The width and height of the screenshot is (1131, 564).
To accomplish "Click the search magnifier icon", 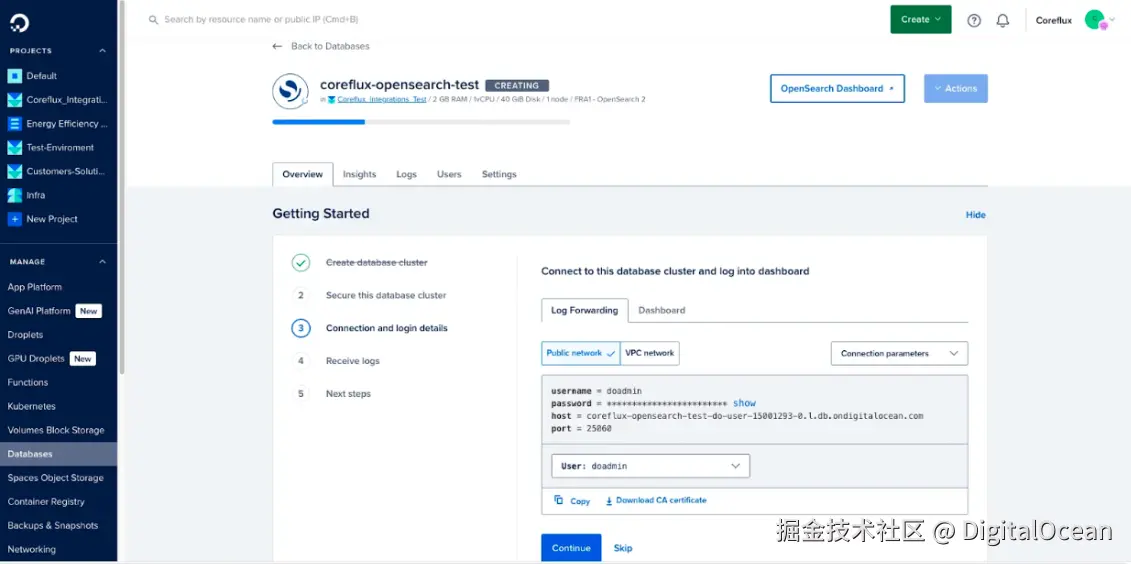I will (154, 20).
